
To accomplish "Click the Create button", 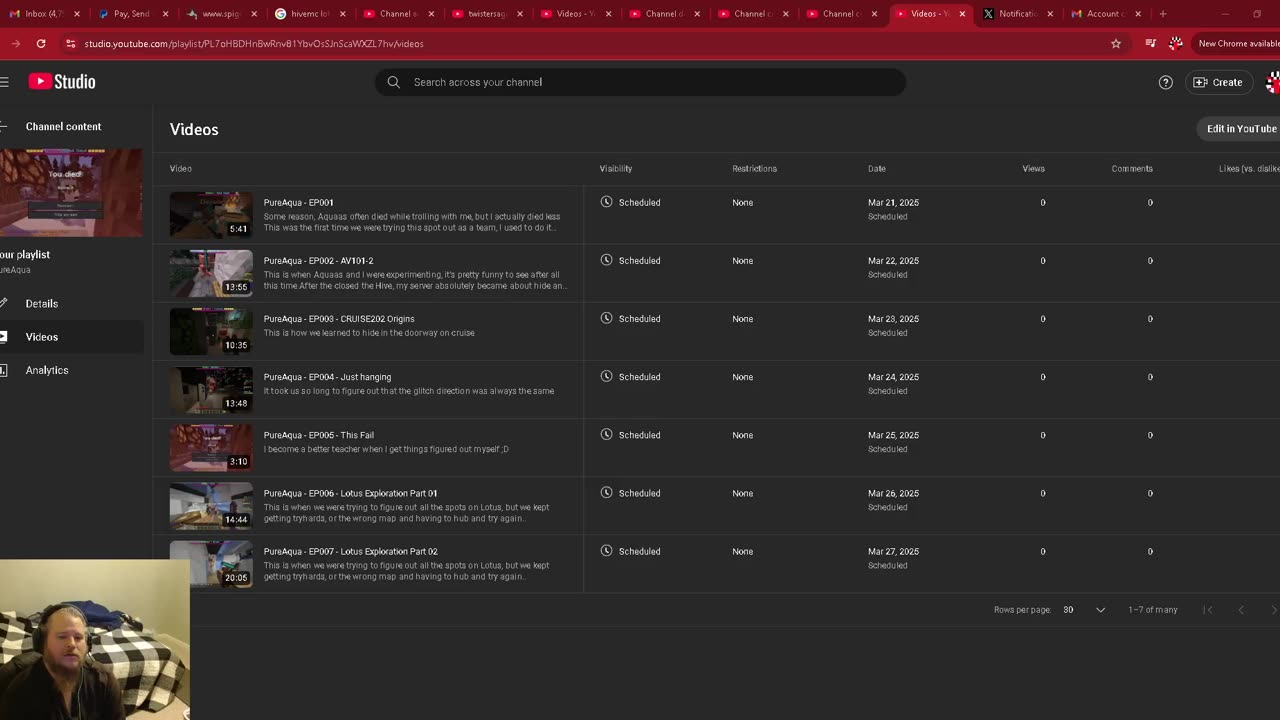I will (1218, 82).
